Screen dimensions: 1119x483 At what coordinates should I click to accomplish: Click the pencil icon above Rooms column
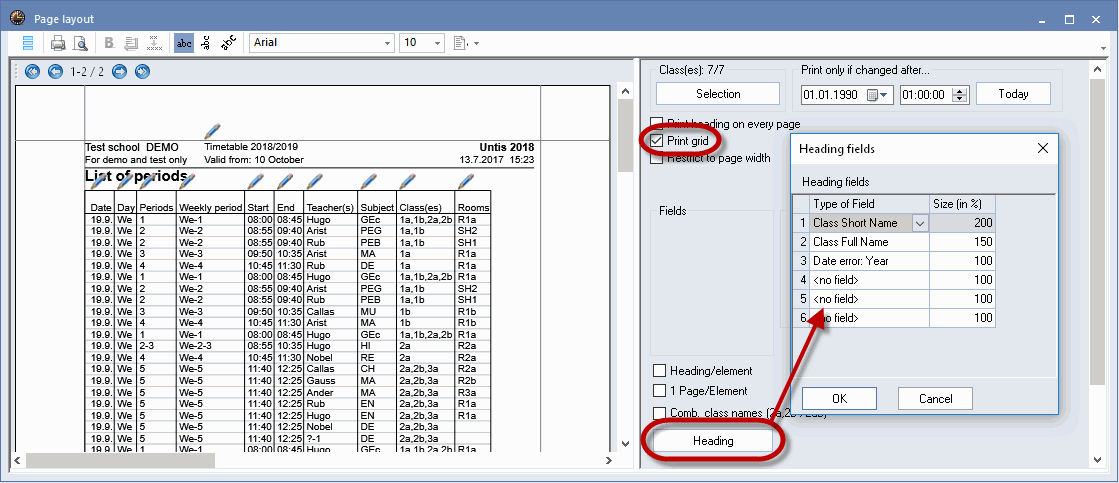click(466, 182)
